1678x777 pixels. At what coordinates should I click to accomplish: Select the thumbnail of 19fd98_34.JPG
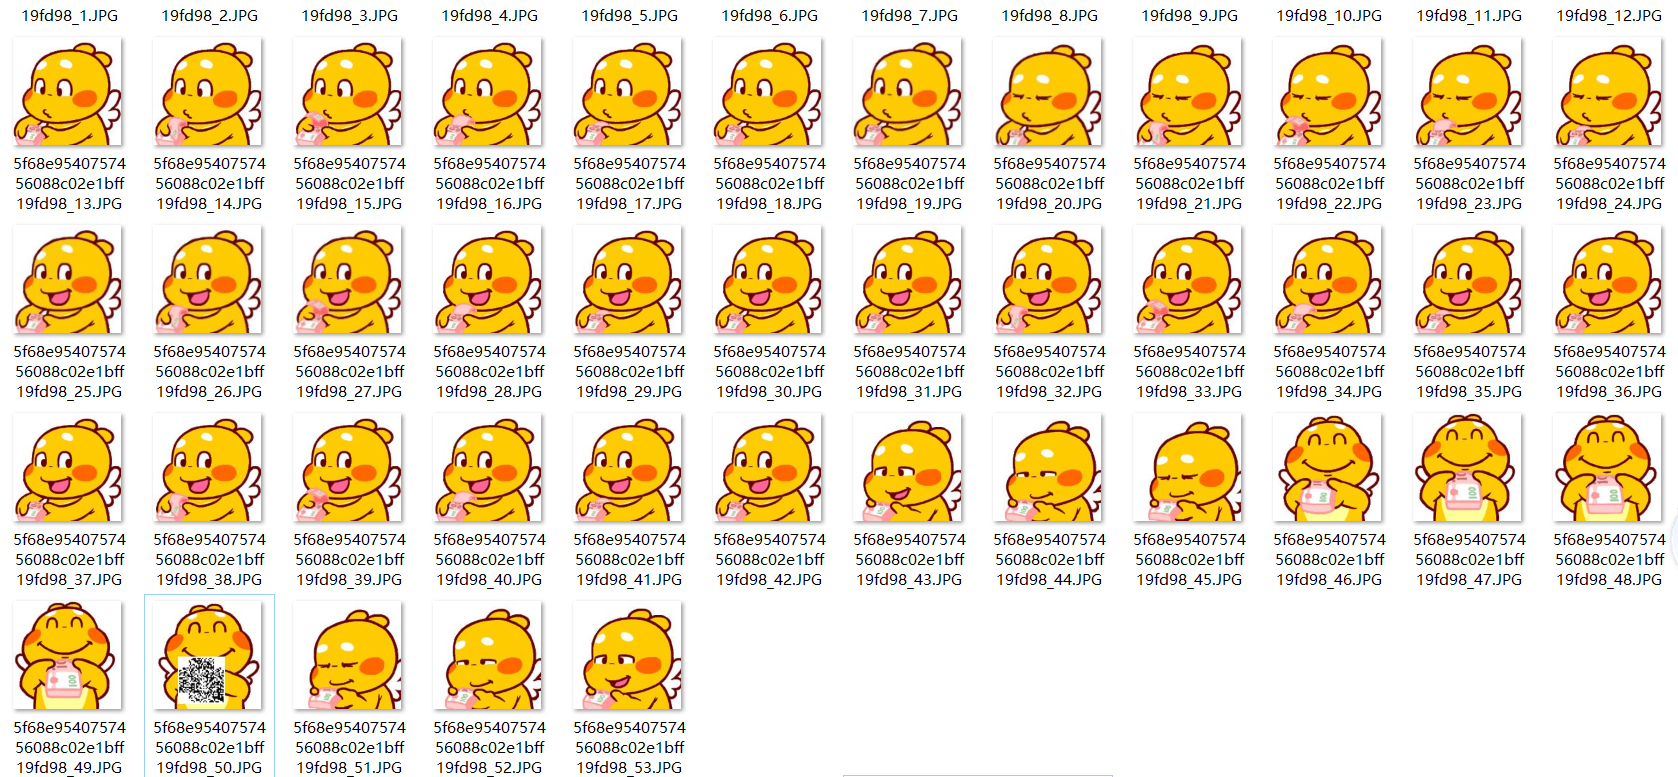[1328, 280]
